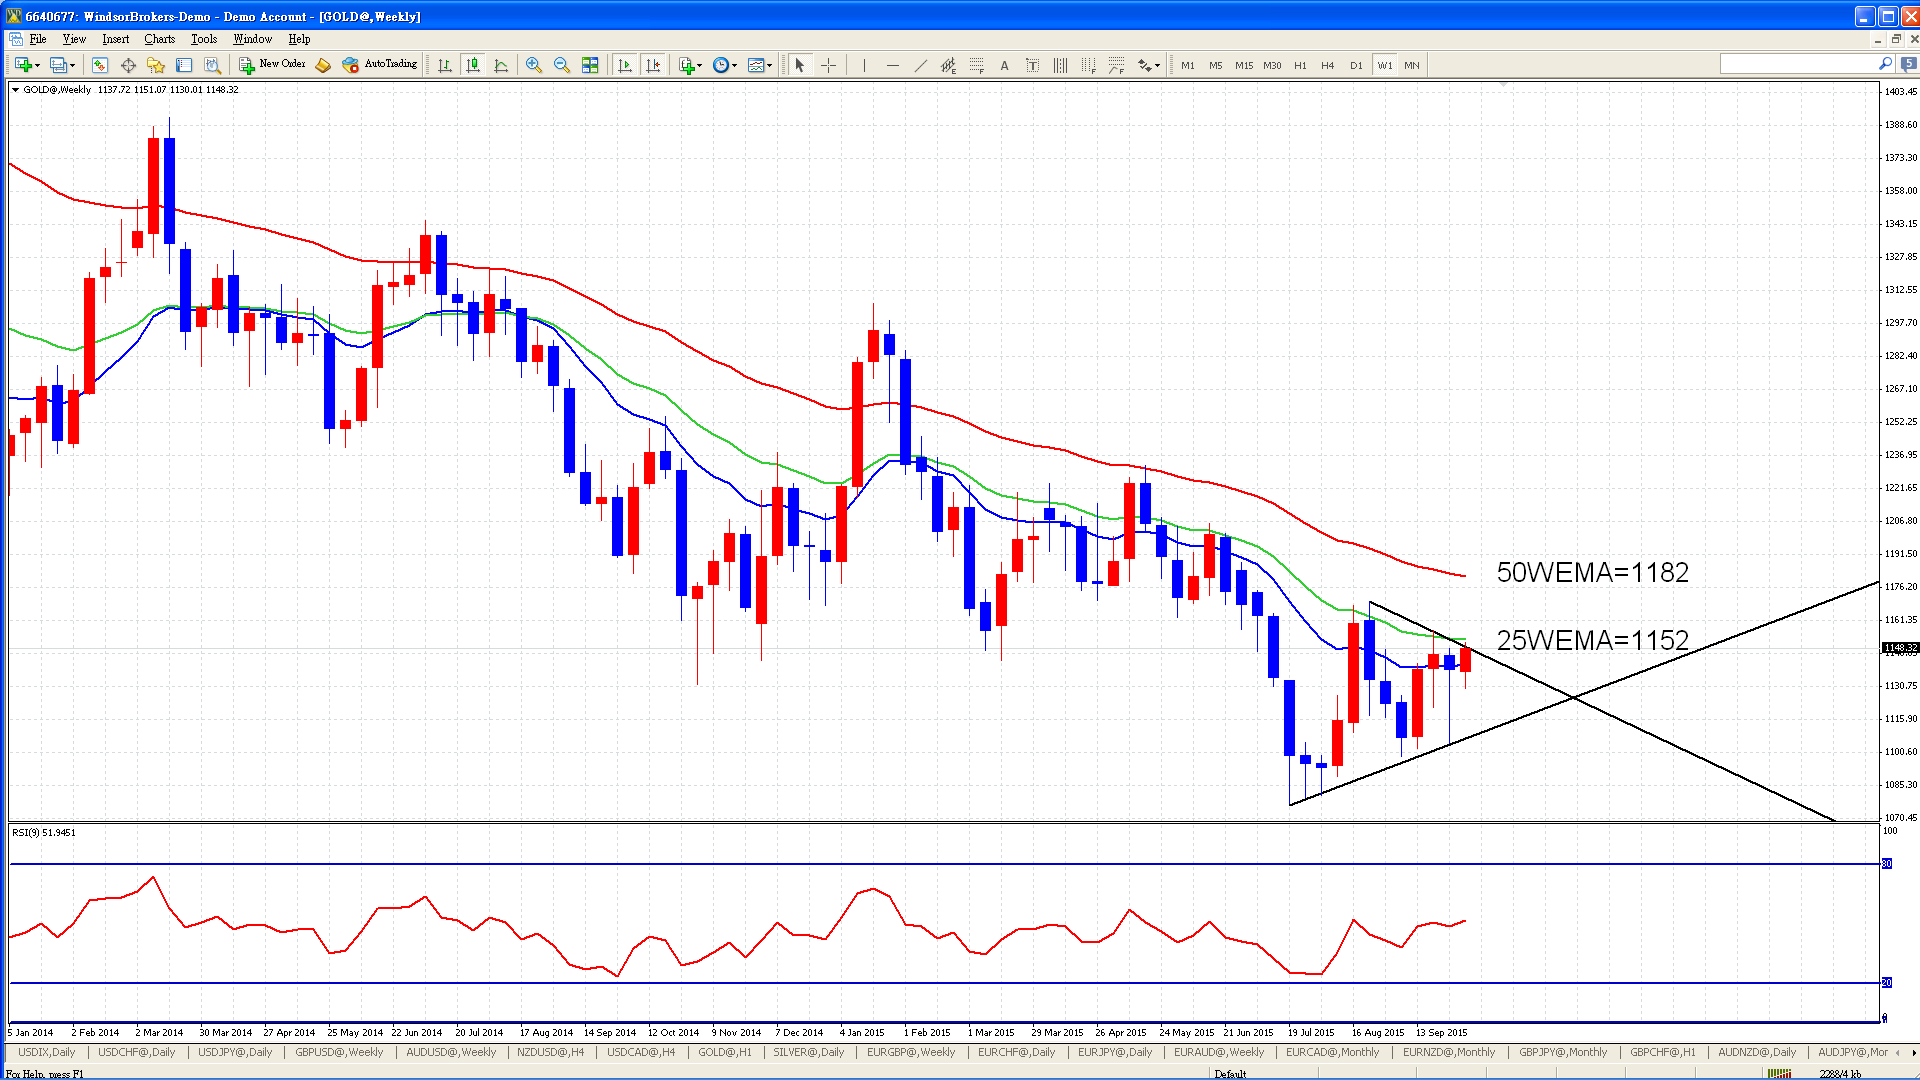Image resolution: width=1920 pixels, height=1080 pixels.
Task: Zoom in on the chart
Action: 534,65
